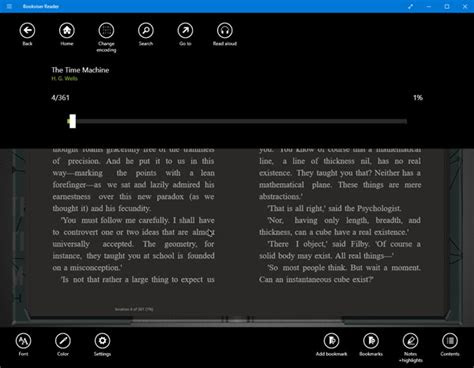Open the hamburger menu in title bar
The width and height of the screenshot is (474, 368).
tap(9, 6)
